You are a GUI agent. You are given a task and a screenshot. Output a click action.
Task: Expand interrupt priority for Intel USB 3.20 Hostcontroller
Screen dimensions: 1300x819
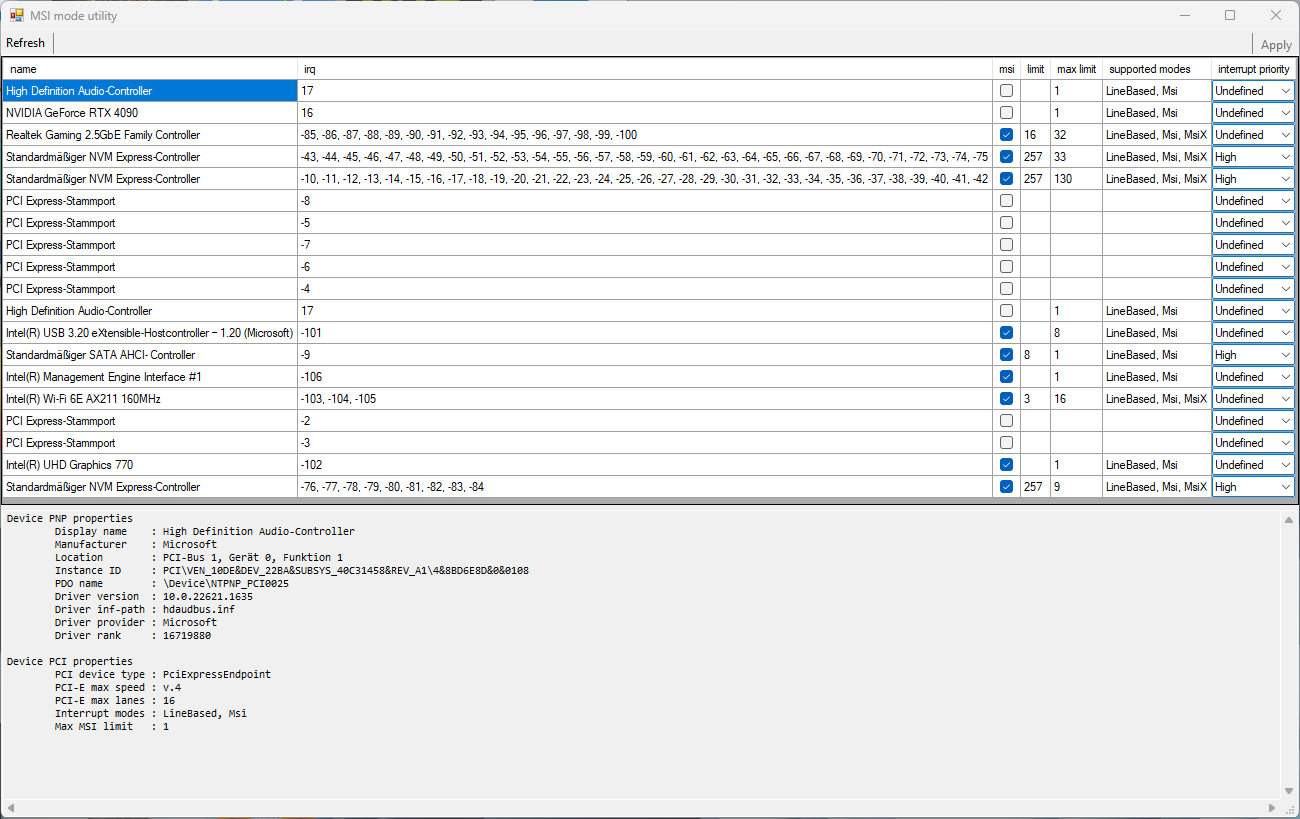[x=1253, y=333]
